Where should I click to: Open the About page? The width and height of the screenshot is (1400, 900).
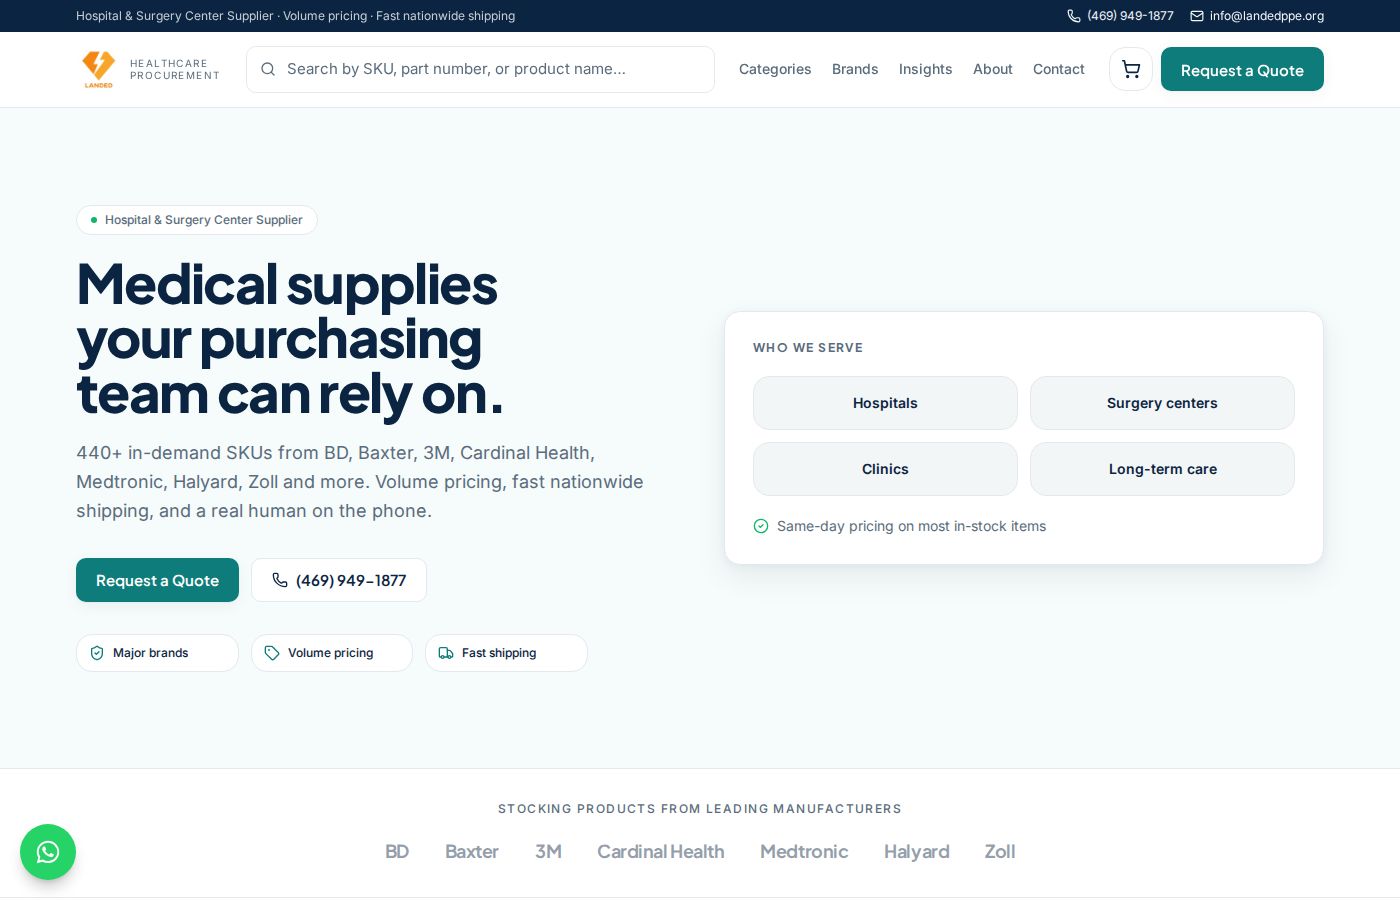point(993,69)
